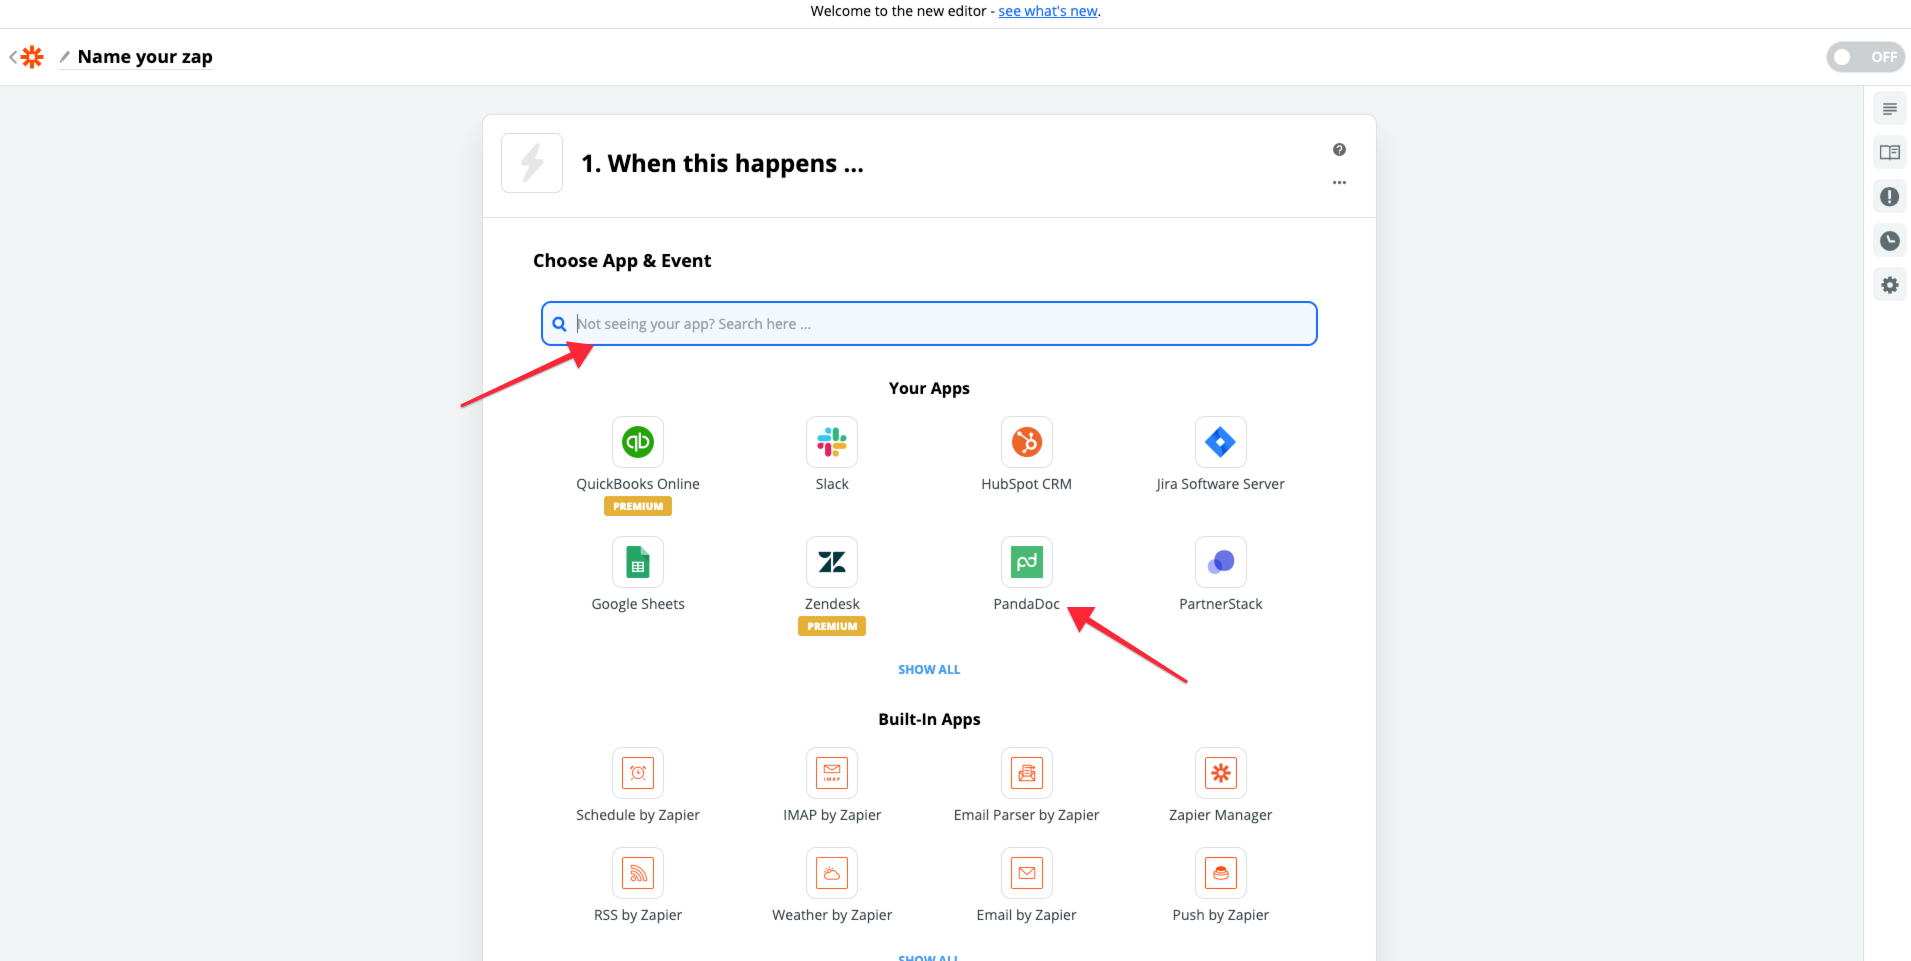Open the guide book sidebar icon
This screenshot has width=1911, height=961.
[1889, 153]
